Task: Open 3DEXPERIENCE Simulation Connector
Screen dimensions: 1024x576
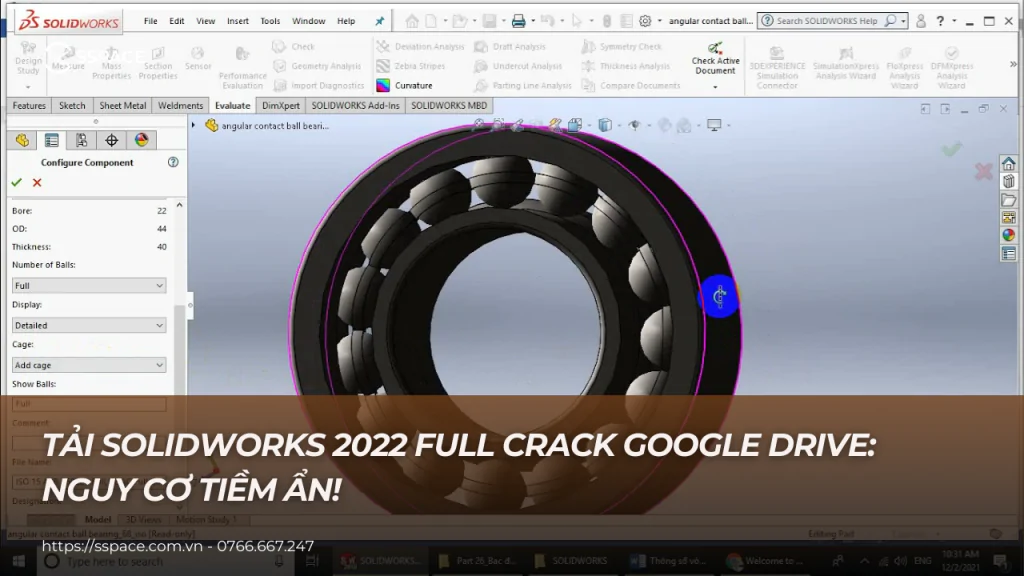Action: (x=776, y=68)
